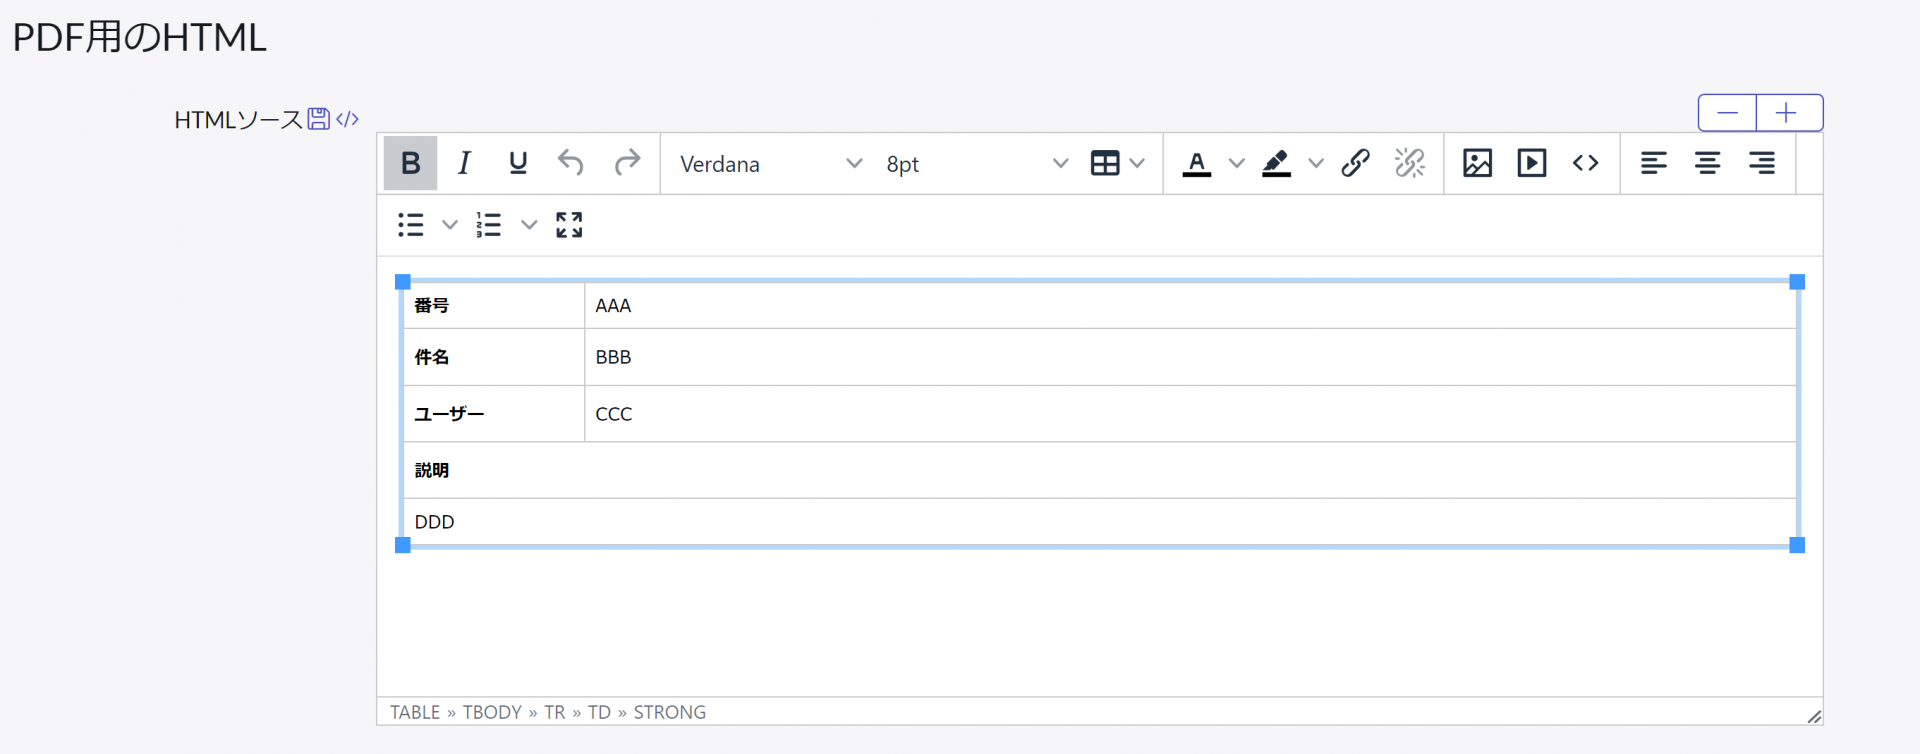The image size is (1920, 754).
Task: Click the insert image icon
Action: (x=1477, y=163)
